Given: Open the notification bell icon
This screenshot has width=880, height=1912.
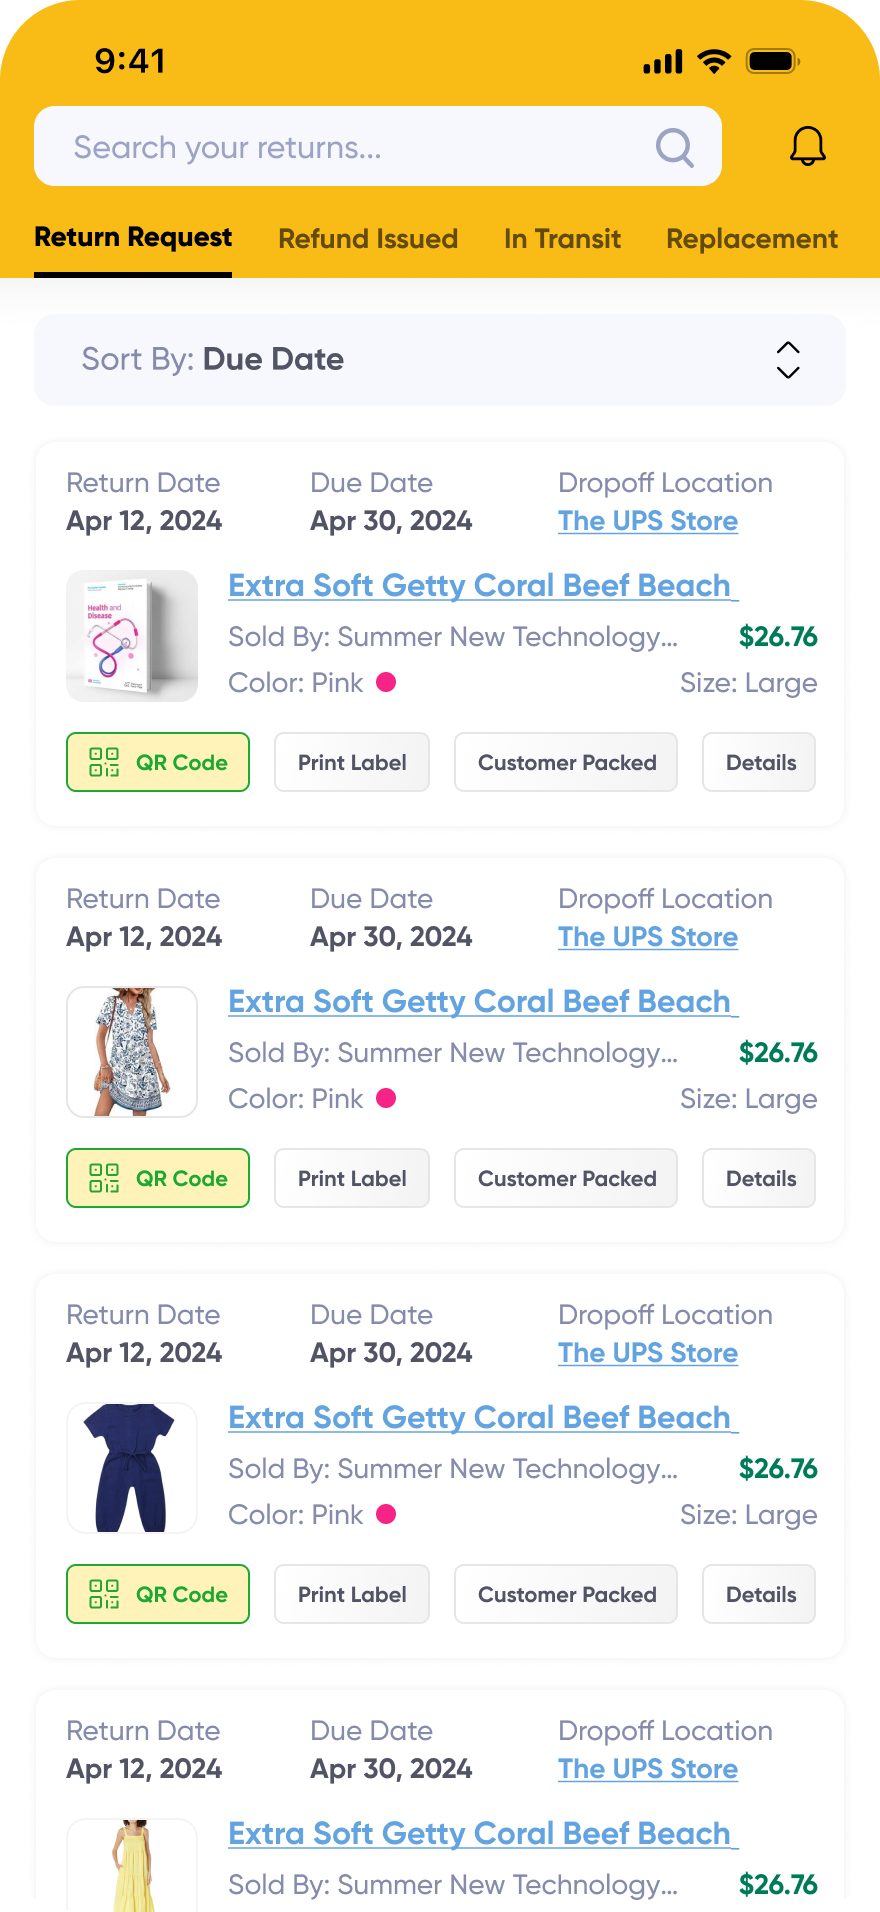Looking at the screenshot, I should [808, 146].
